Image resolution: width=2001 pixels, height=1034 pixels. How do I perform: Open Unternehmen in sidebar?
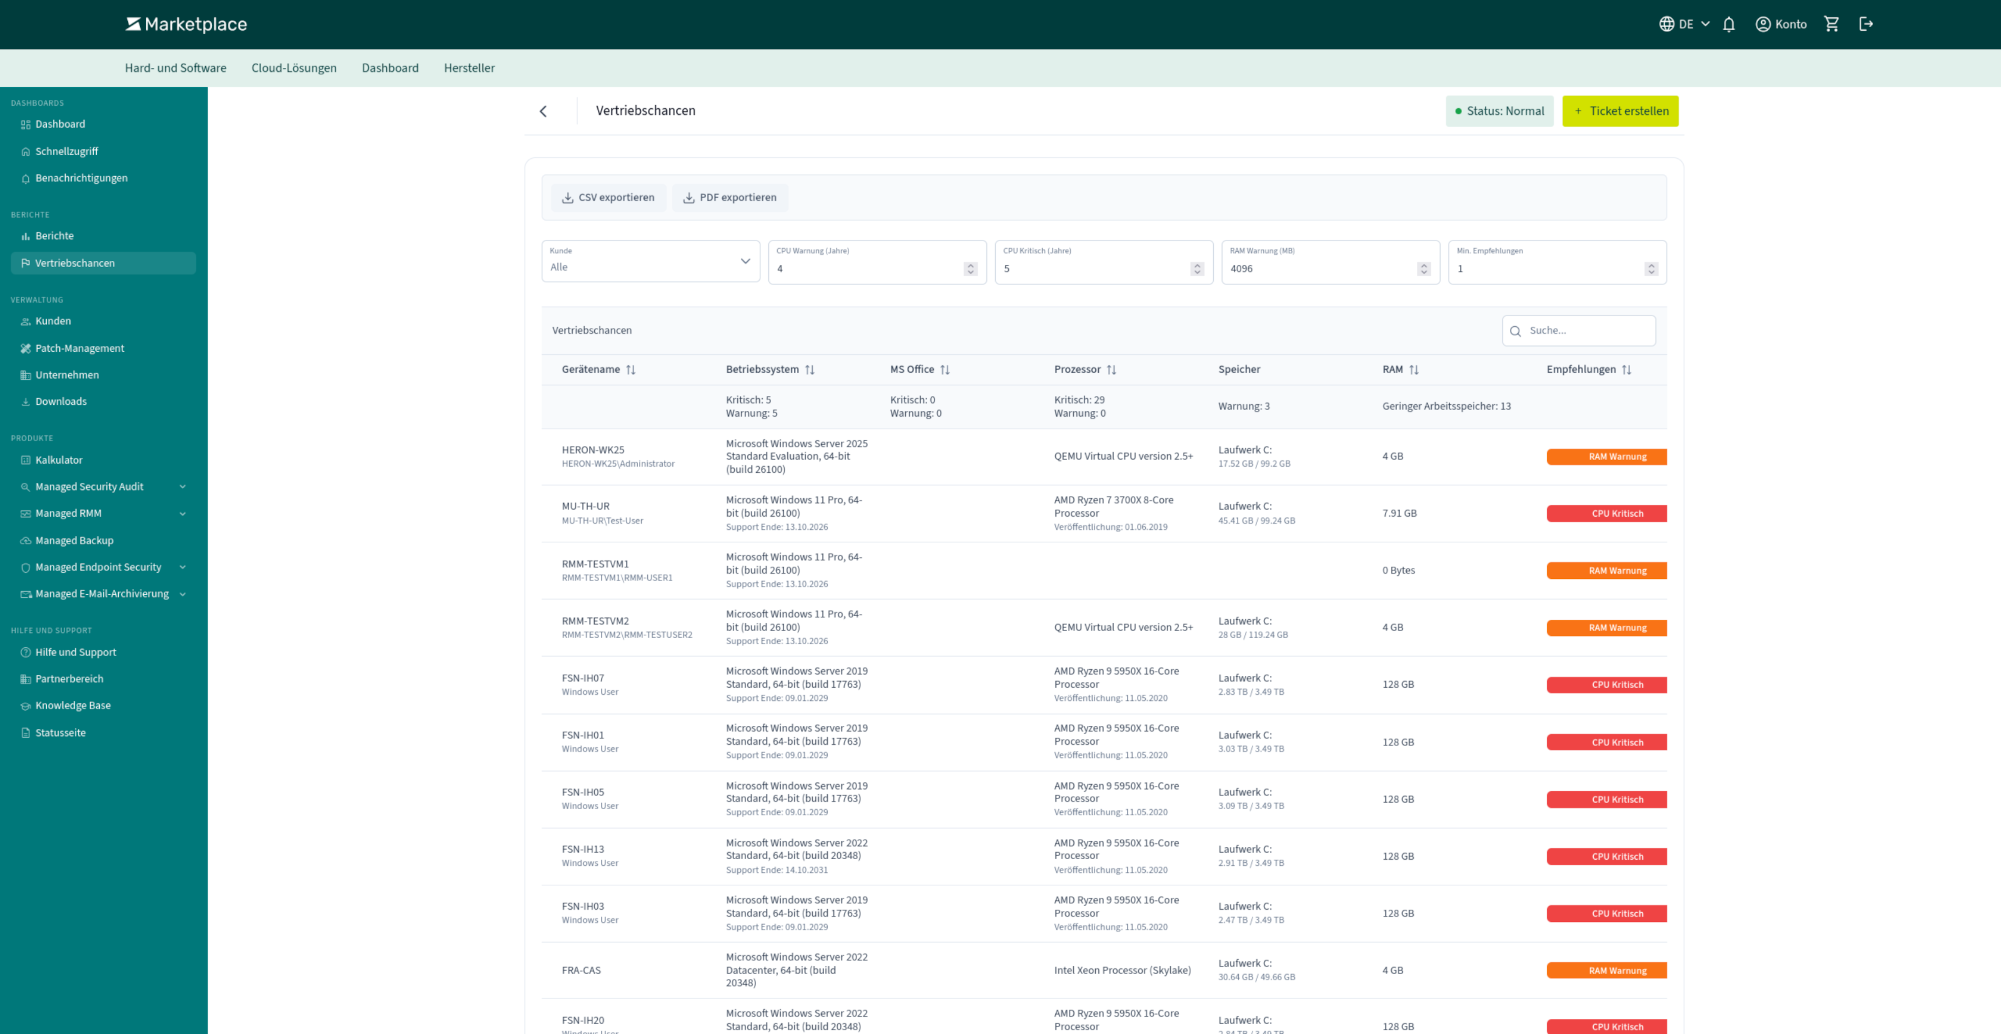pyautogui.click(x=103, y=375)
